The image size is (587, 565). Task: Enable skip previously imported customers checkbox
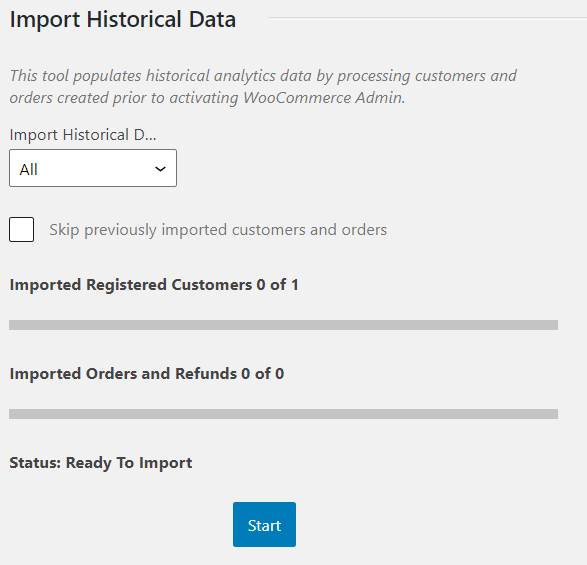point(22,230)
